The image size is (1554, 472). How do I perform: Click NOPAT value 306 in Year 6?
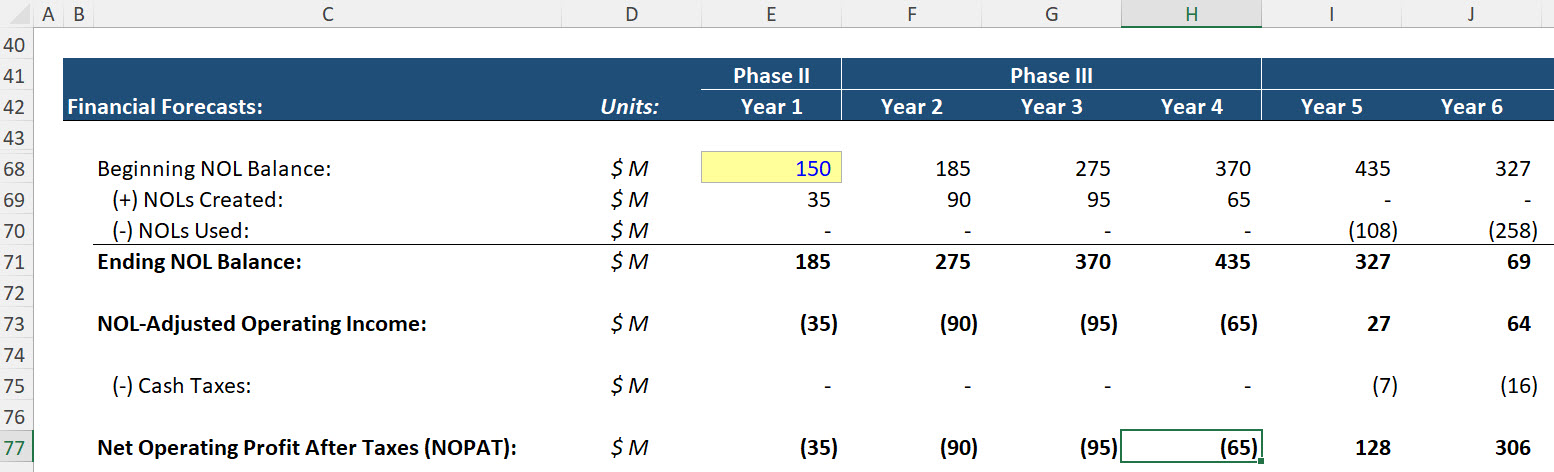coord(1512,448)
